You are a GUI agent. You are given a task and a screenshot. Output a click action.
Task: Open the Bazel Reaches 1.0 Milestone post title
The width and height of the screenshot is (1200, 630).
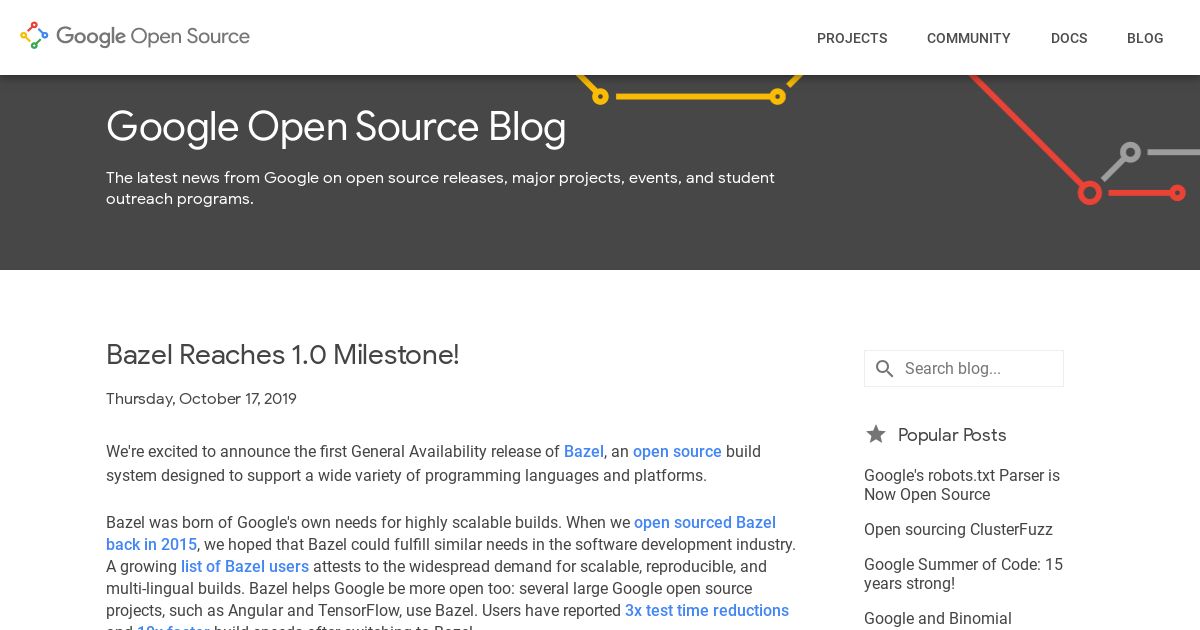(282, 355)
